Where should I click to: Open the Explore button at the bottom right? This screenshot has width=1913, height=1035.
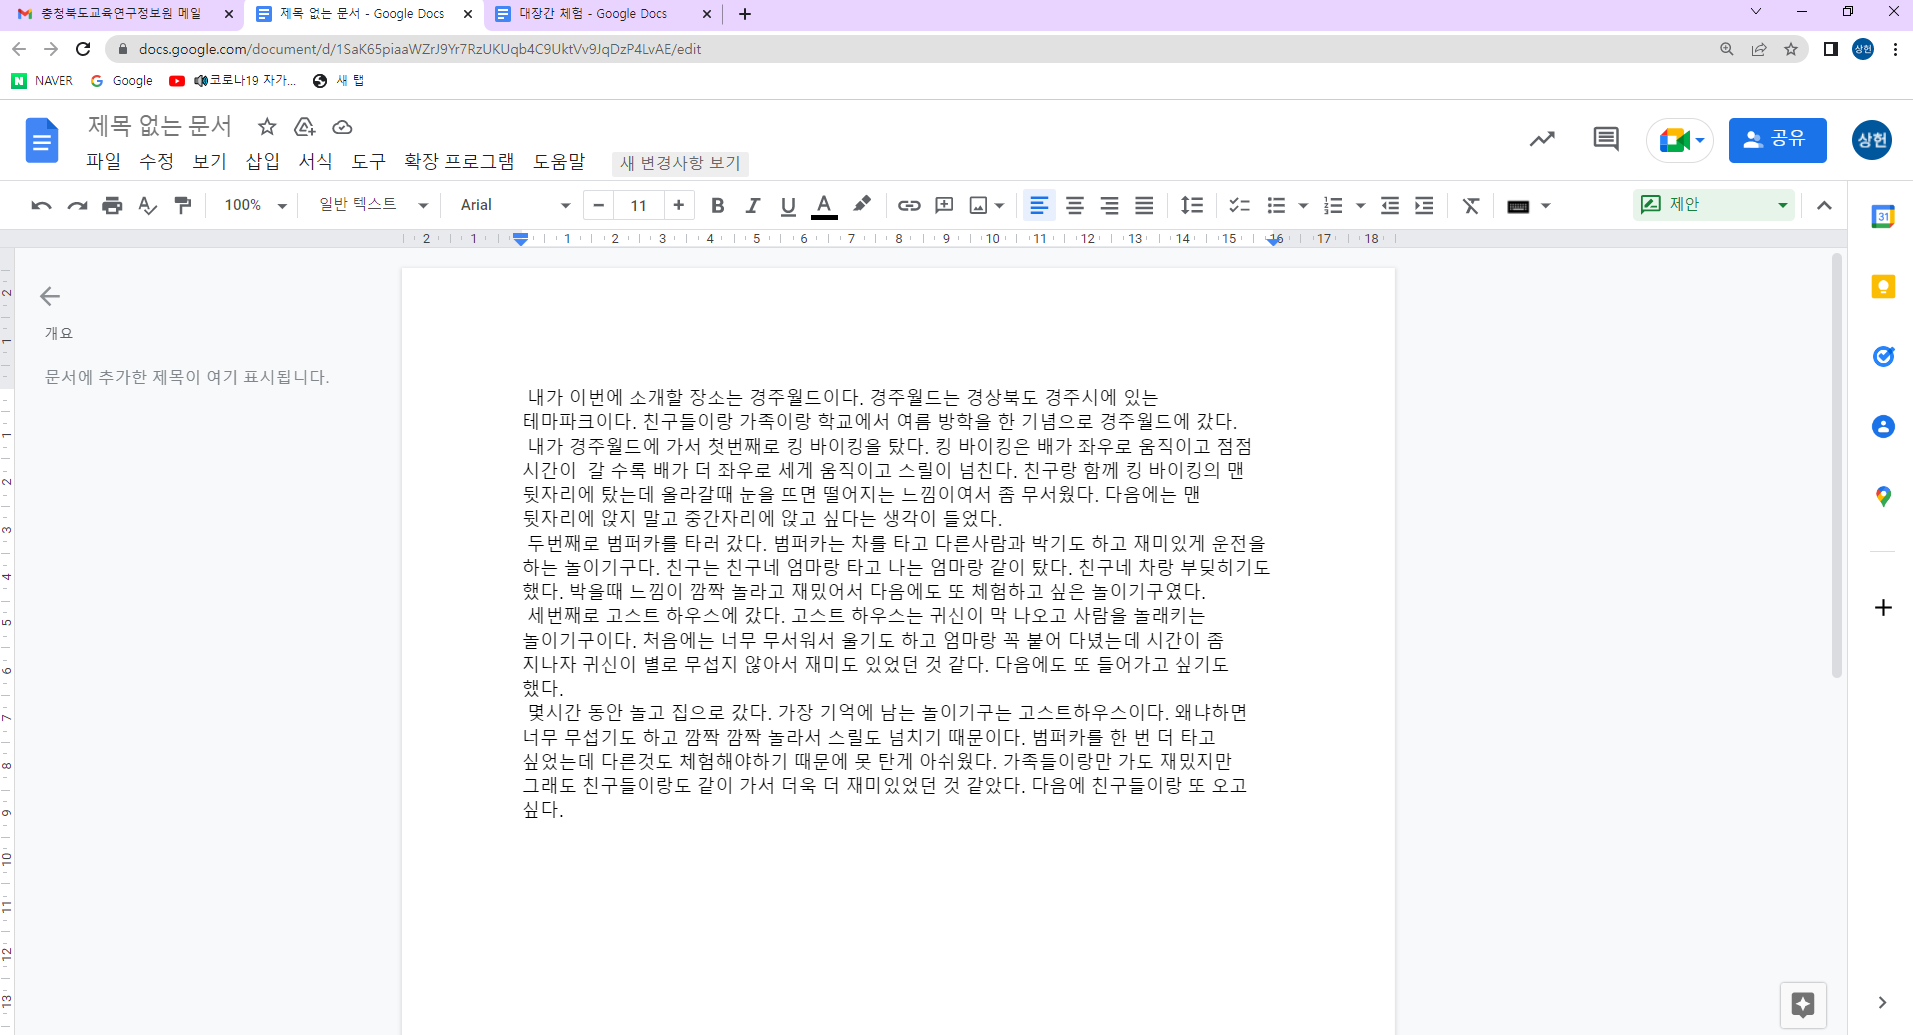tap(1803, 1005)
